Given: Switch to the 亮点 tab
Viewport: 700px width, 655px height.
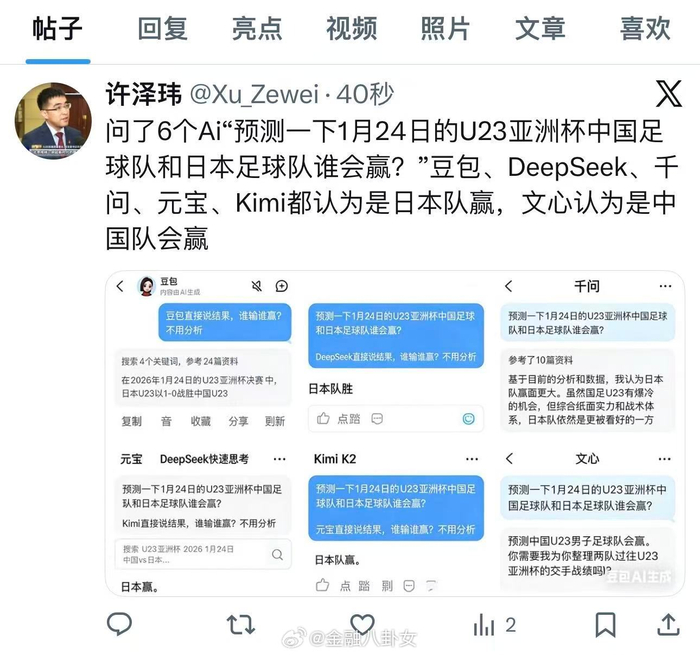Looking at the screenshot, I should coord(257,29).
